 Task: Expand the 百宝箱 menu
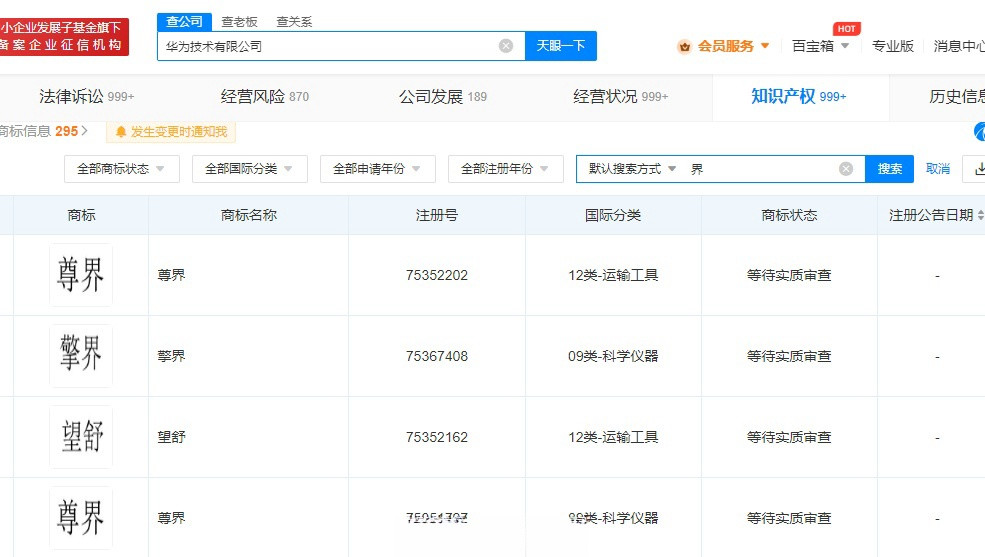820,46
